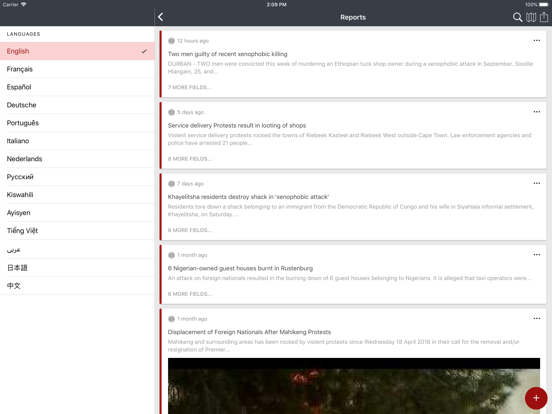Expand '6 MORE FIELDS...' on Khayelitsha report
552x414 pixels.
click(190, 230)
